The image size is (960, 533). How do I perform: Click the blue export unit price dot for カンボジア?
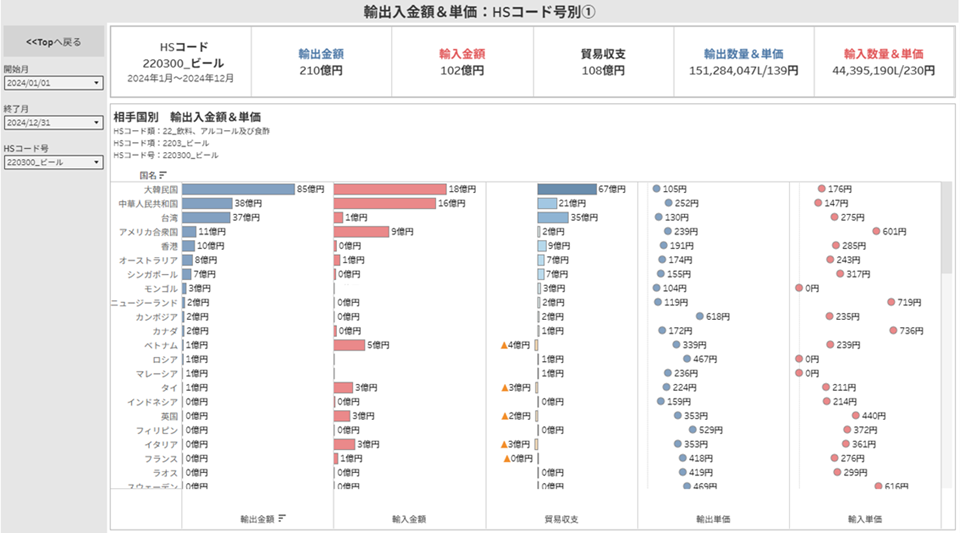point(699,316)
